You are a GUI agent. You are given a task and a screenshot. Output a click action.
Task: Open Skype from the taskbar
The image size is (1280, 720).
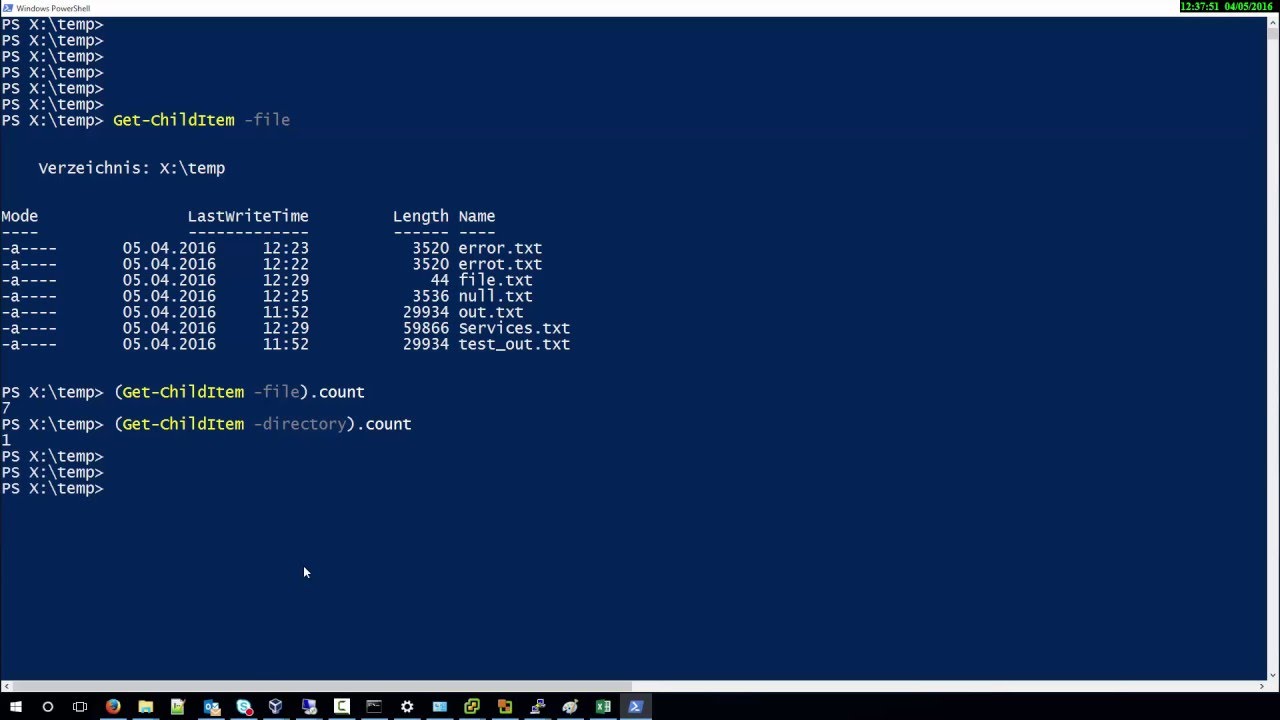244,707
